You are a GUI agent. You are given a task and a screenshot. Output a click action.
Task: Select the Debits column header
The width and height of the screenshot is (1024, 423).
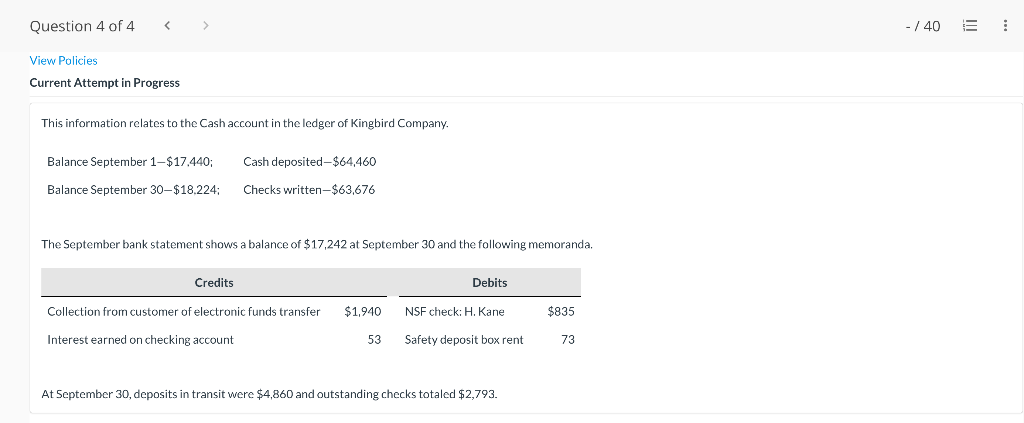[x=489, y=283]
